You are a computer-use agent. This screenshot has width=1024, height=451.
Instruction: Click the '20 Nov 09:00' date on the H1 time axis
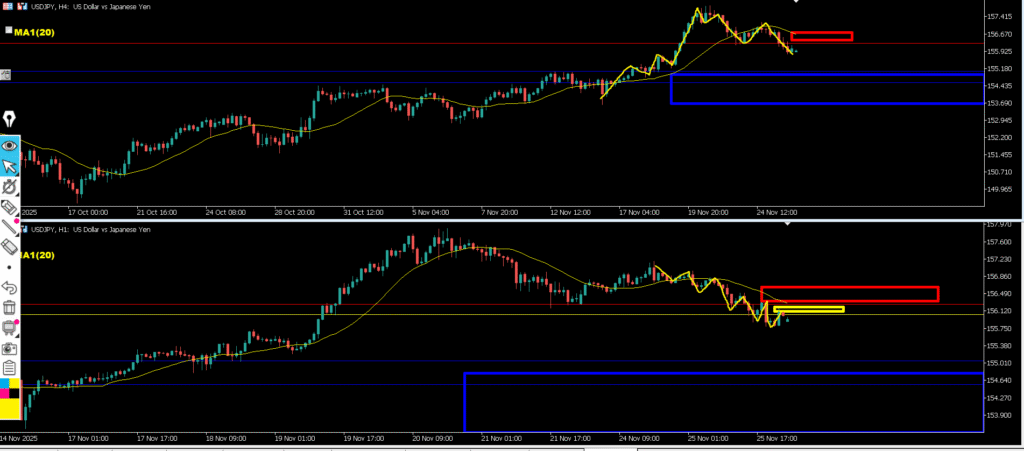pos(432,439)
